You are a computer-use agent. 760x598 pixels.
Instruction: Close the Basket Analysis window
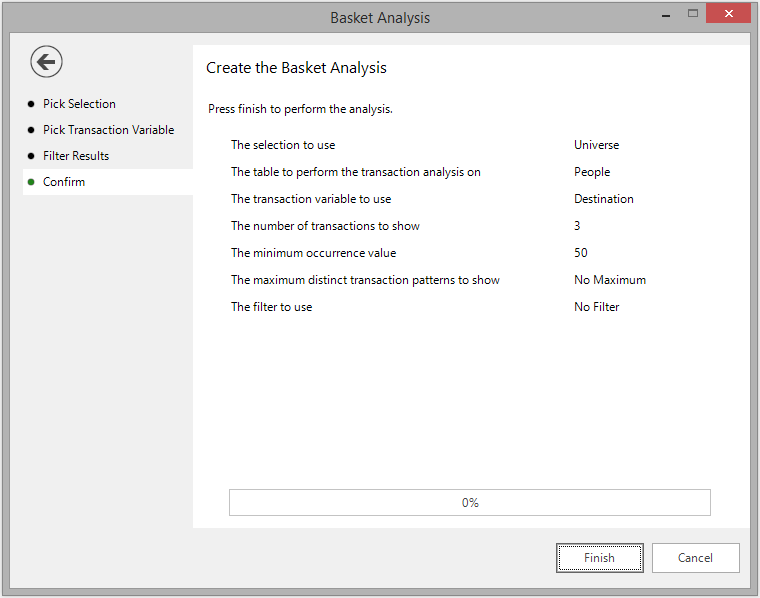click(x=728, y=14)
